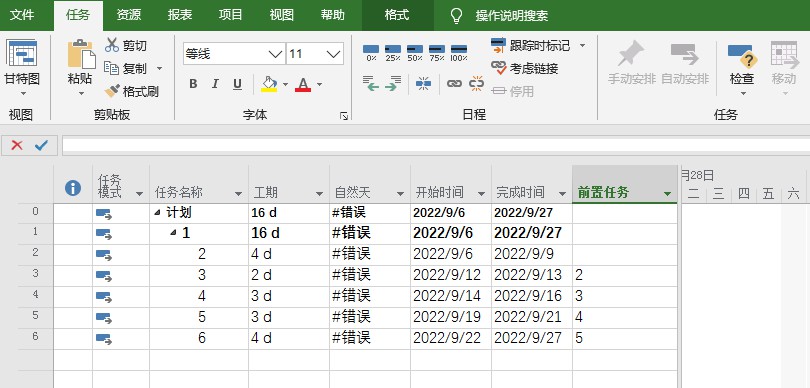Image resolution: width=810 pixels, height=388 pixels.
Task: Toggle Underline formatting
Action: [x=237, y=84]
